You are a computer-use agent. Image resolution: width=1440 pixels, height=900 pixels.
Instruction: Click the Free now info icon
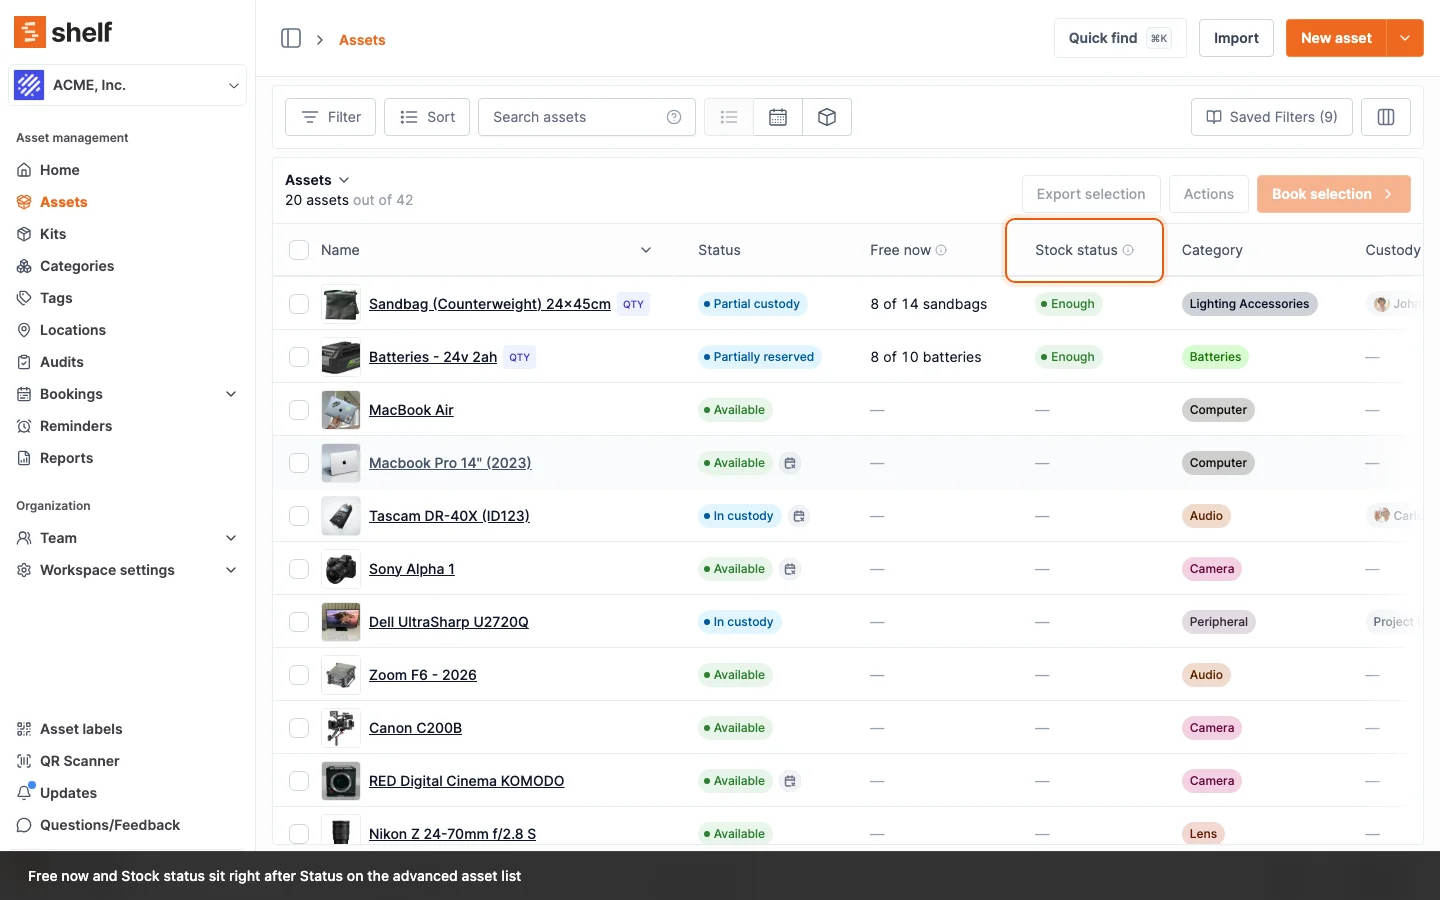click(941, 250)
